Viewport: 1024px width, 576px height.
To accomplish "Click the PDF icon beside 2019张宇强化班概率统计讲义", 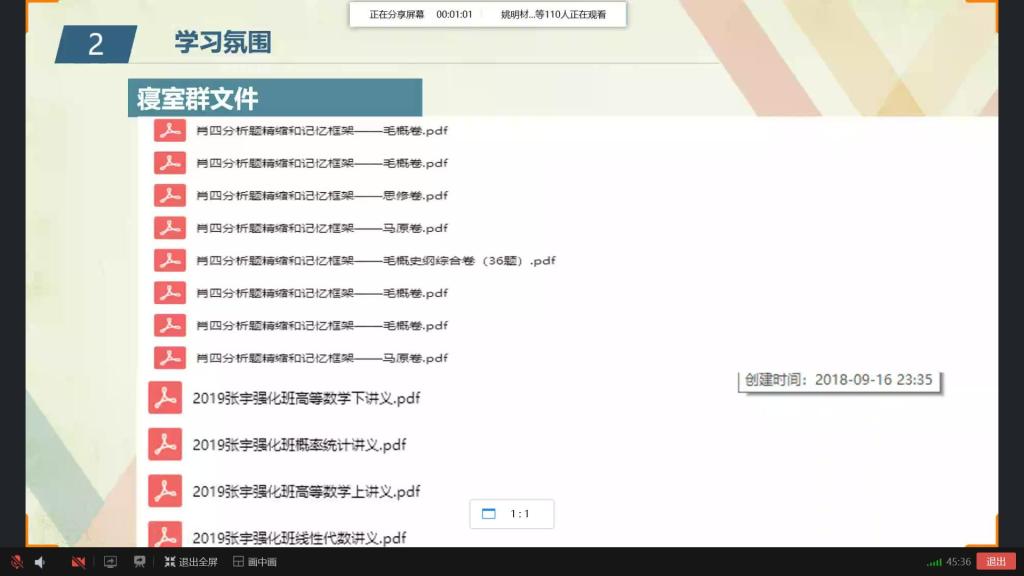I will tap(165, 445).
